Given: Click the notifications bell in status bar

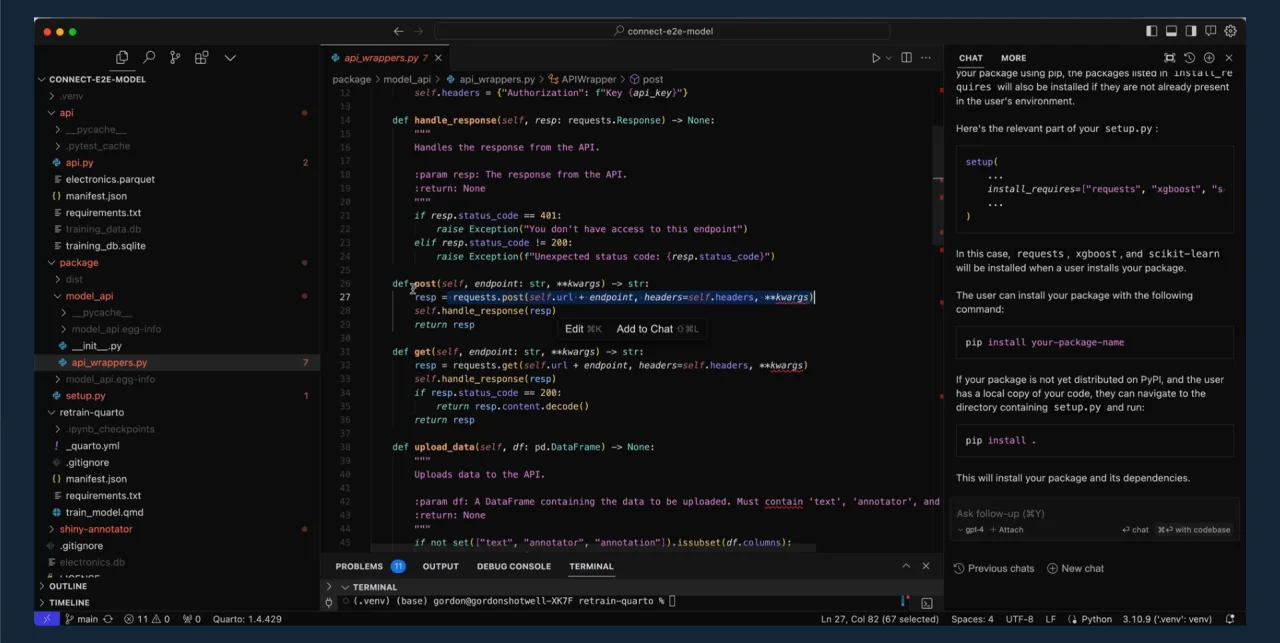Looking at the screenshot, I should [1230, 619].
